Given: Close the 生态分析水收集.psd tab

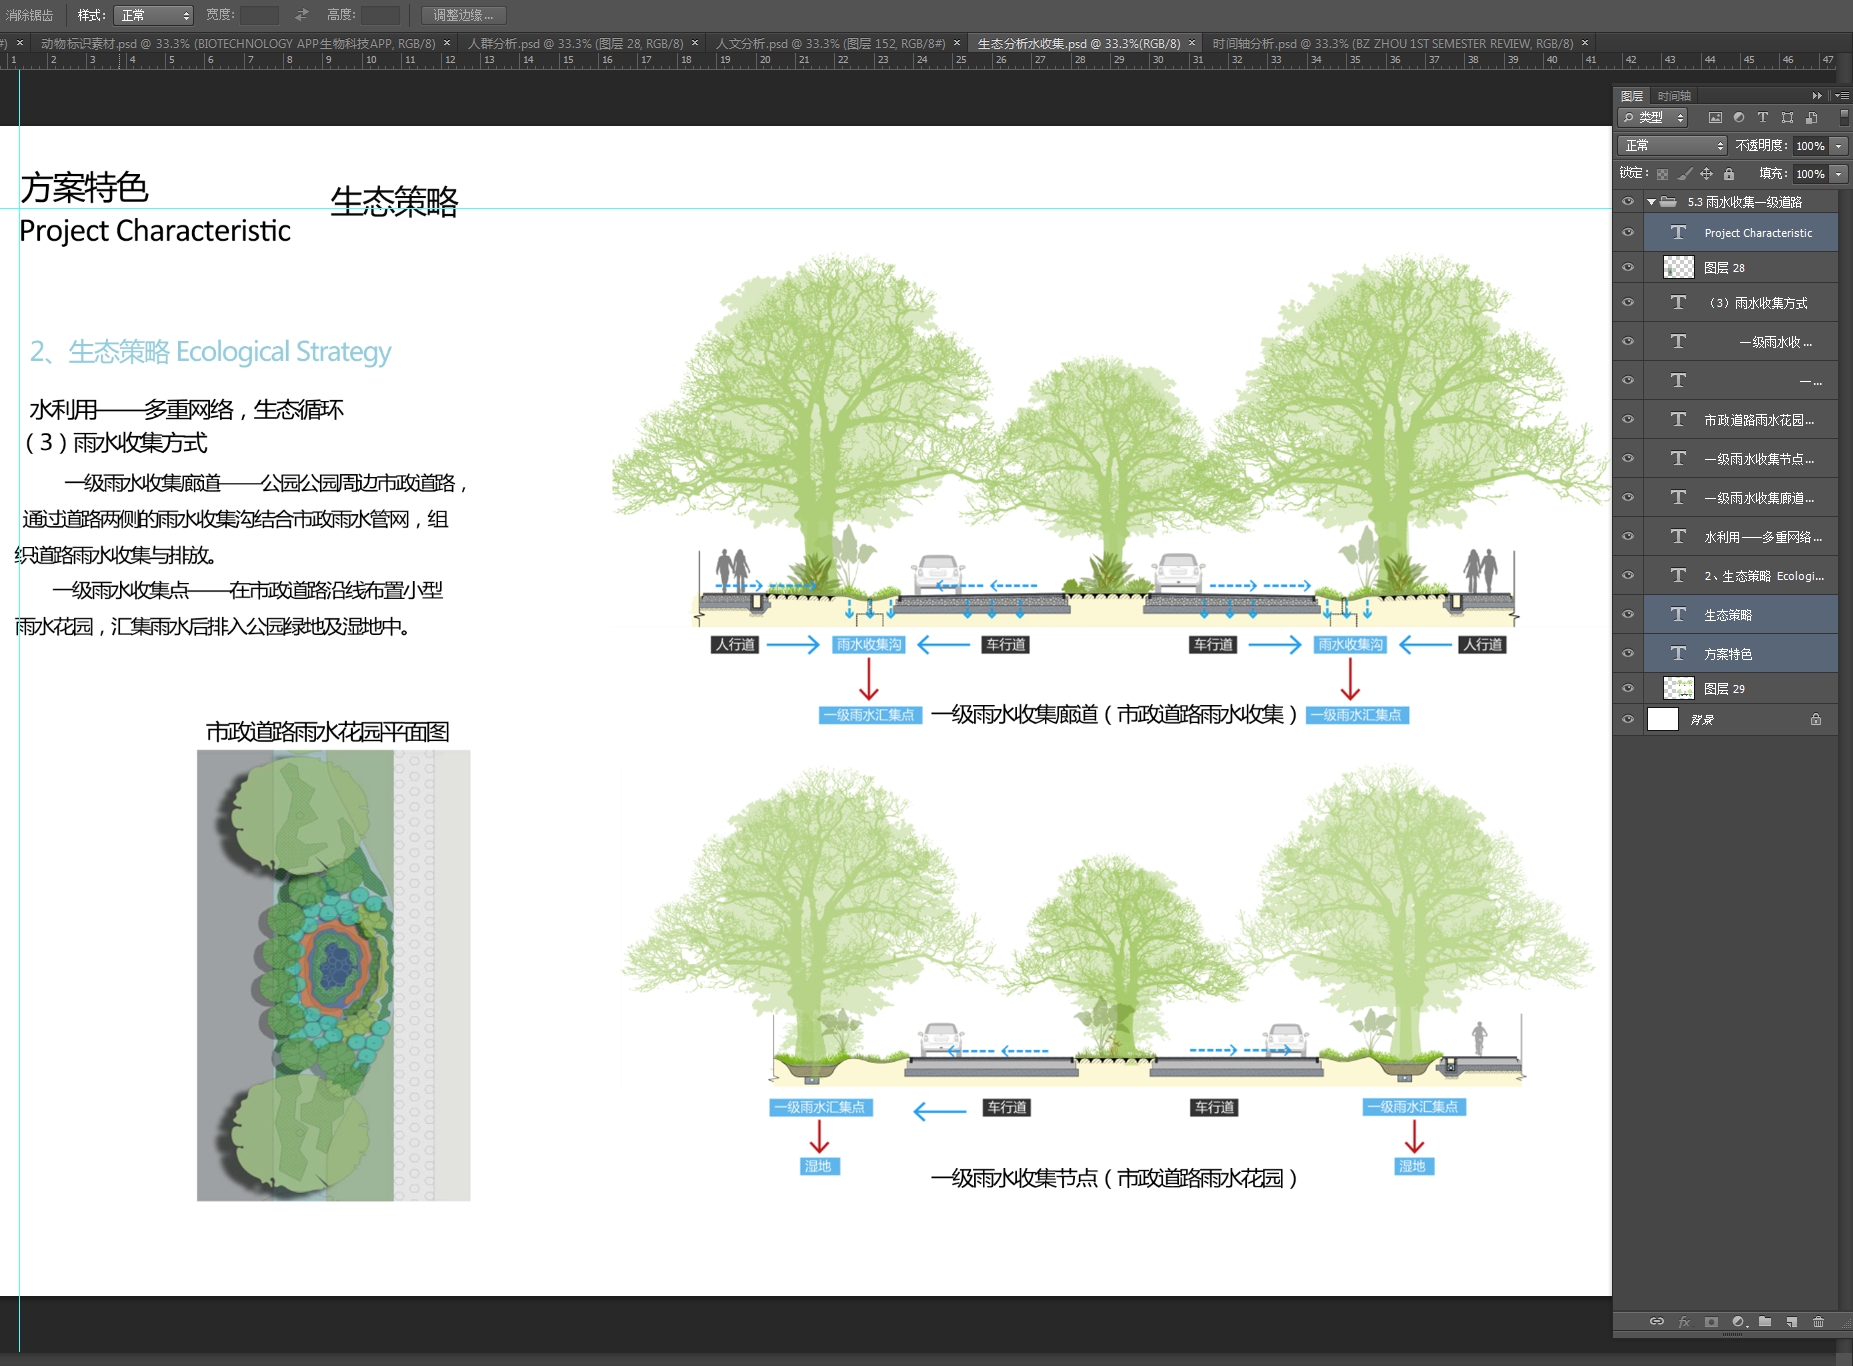Looking at the screenshot, I should 1192,43.
